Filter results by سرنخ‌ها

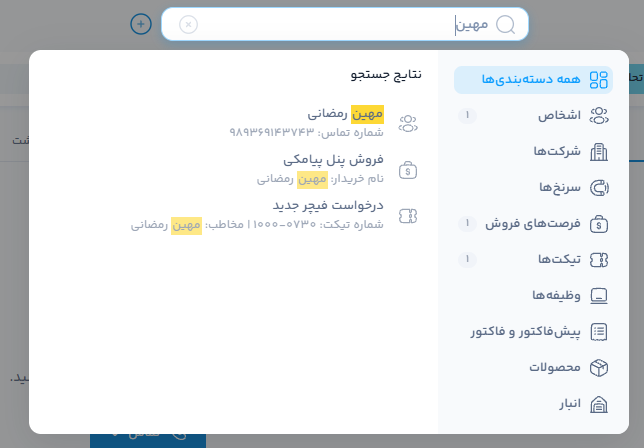click(533, 188)
